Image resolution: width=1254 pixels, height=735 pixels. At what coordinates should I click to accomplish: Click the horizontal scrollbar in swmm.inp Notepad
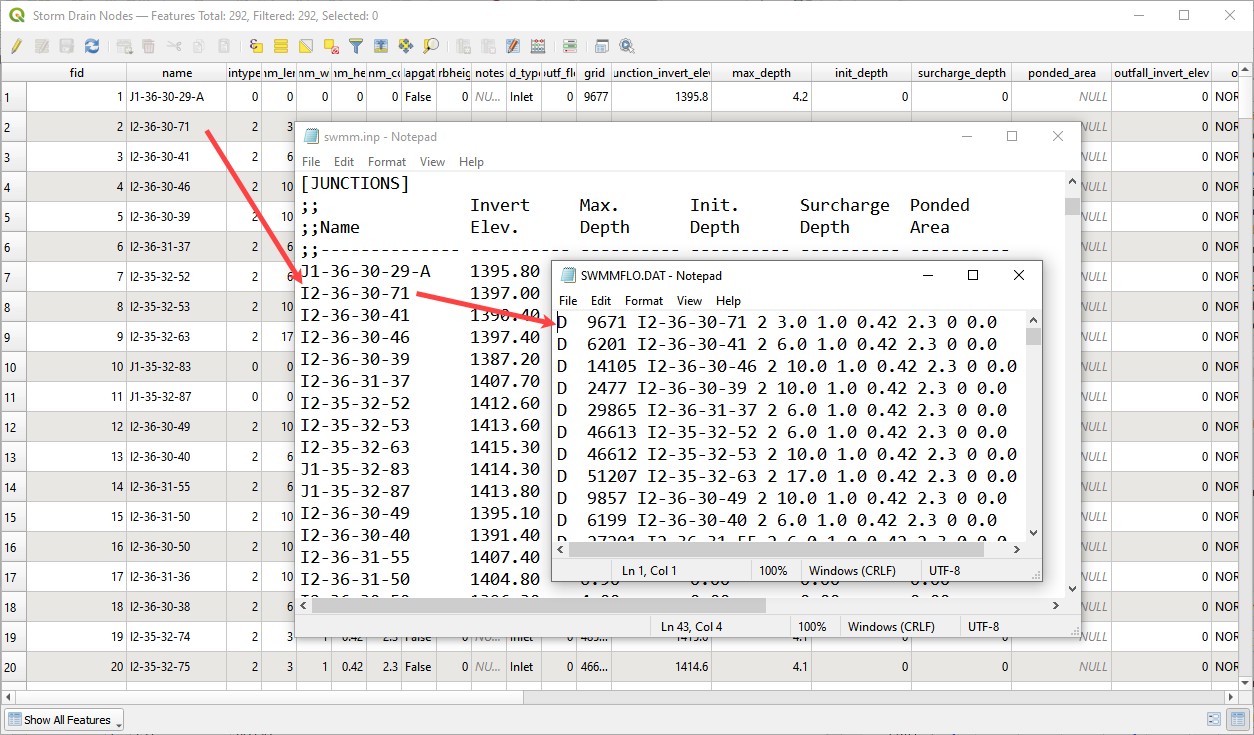tap(540, 605)
